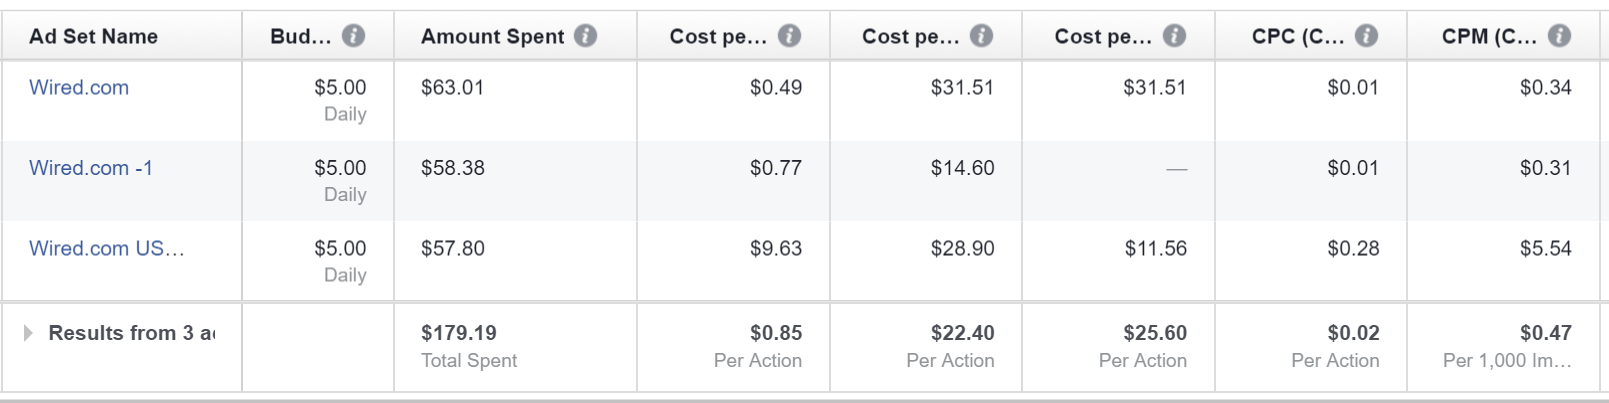The height and width of the screenshot is (403, 1609).
Task: Click the CPC column header text
Action: click(1298, 36)
